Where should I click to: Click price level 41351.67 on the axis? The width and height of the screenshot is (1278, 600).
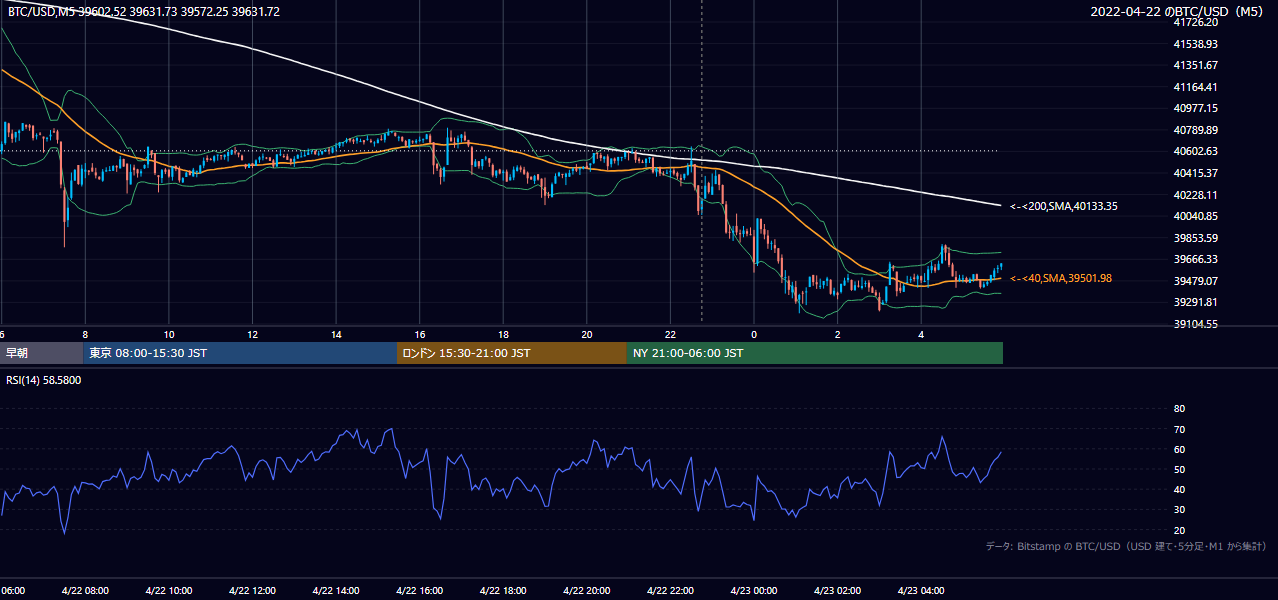click(1195, 65)
